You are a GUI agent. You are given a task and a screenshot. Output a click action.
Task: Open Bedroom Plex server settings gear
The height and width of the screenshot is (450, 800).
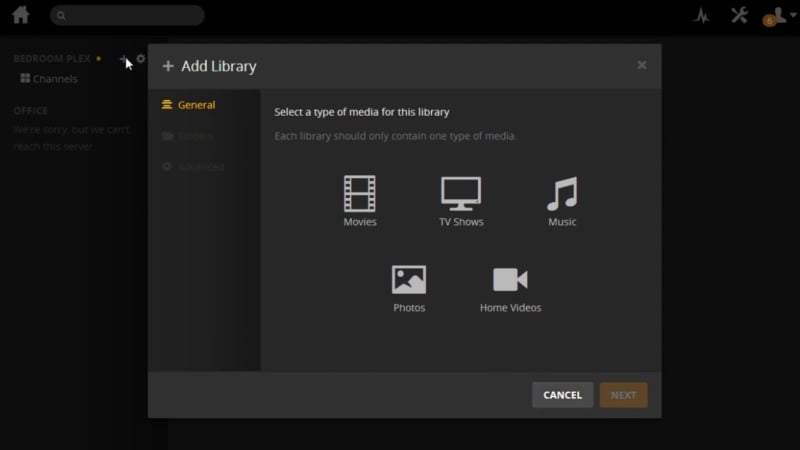(x=141, y=59)
